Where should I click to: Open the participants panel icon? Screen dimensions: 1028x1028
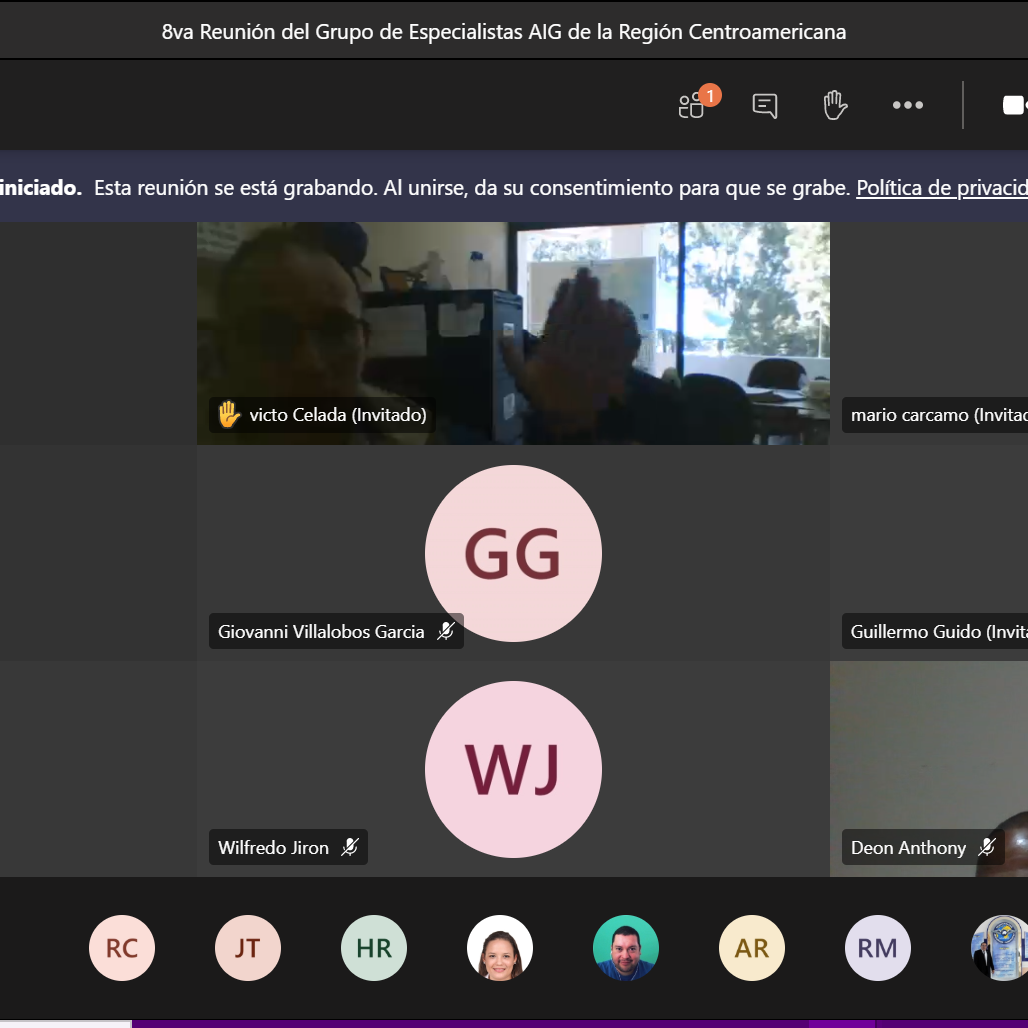point(693,105)
